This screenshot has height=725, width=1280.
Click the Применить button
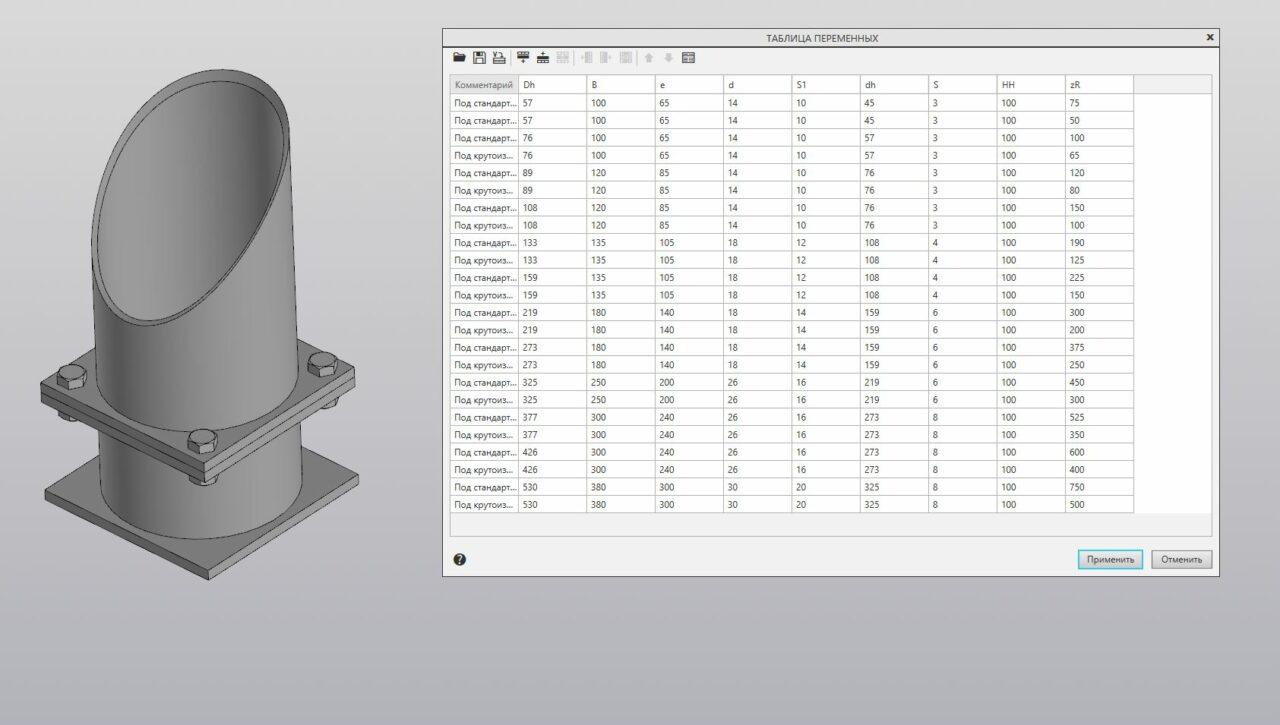click(x=1110, y=559)
